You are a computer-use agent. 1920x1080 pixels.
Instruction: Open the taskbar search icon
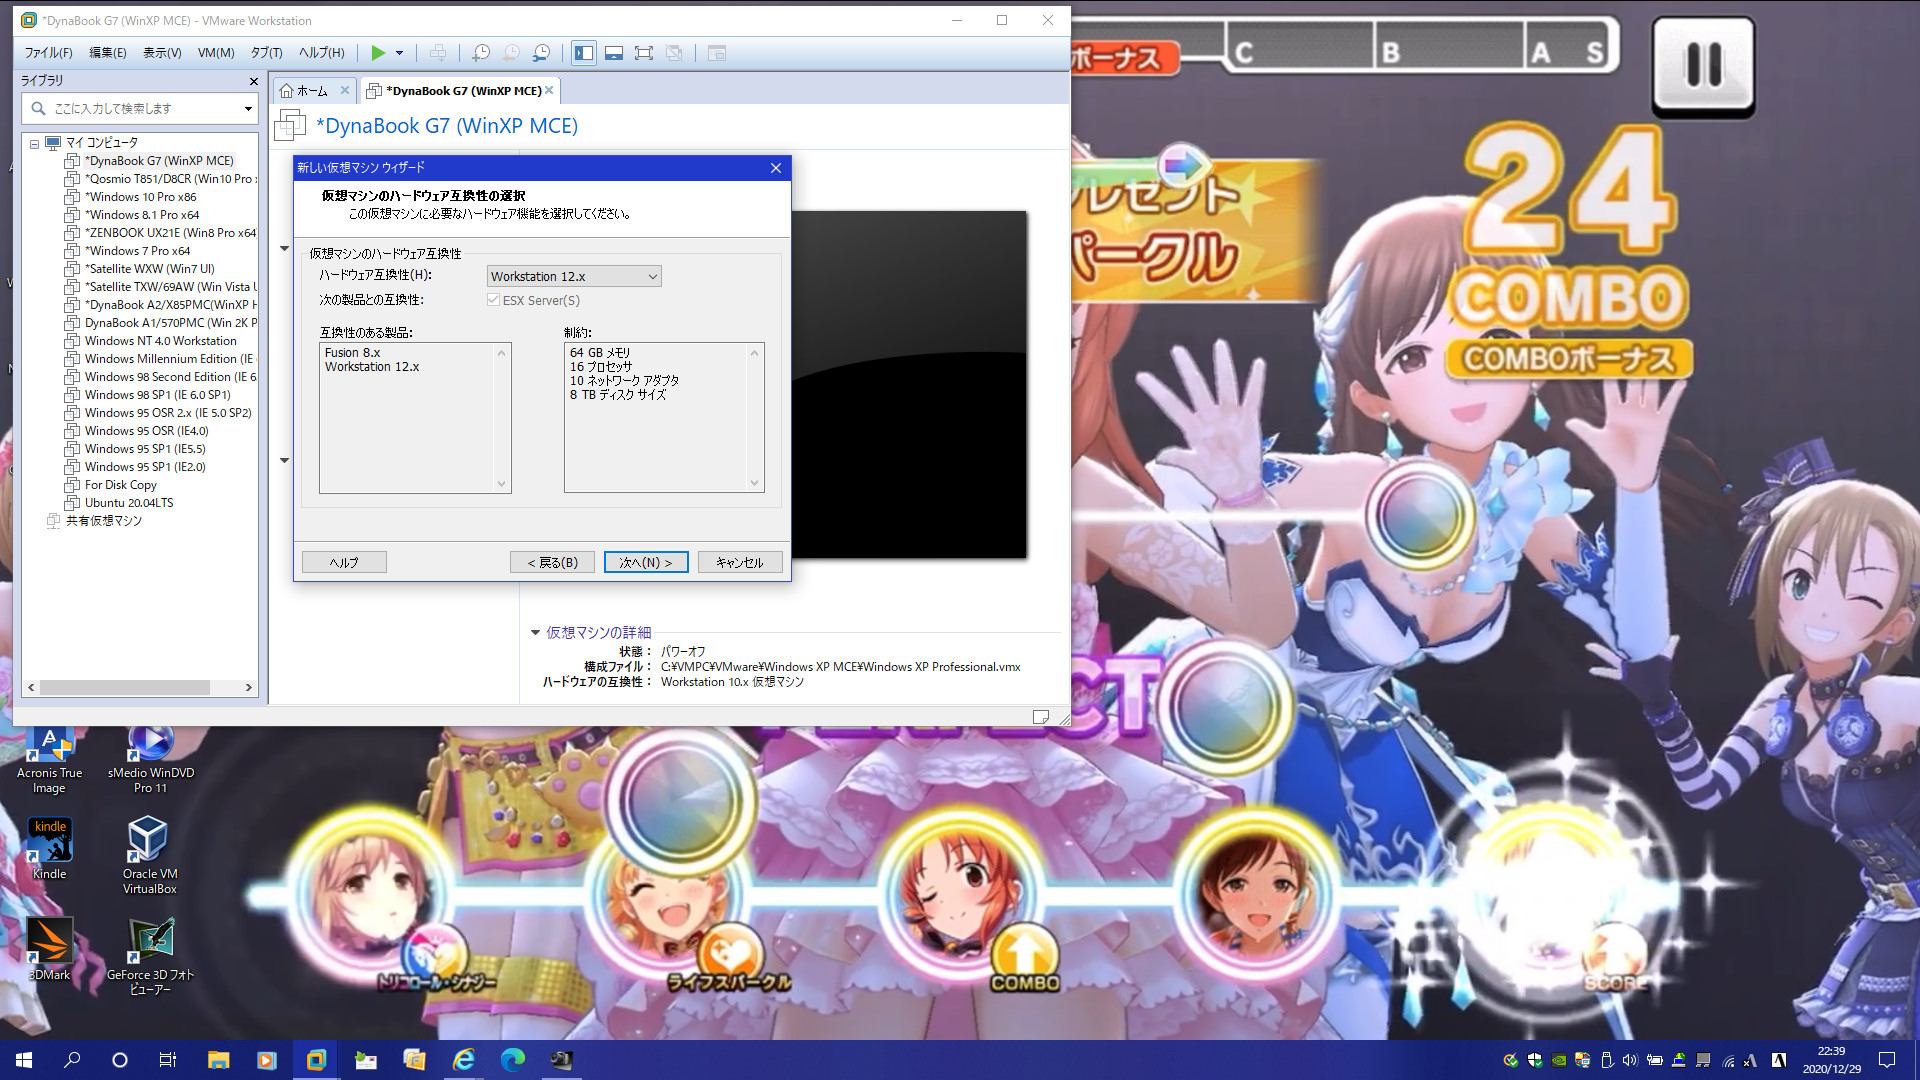pos(72,1060)
